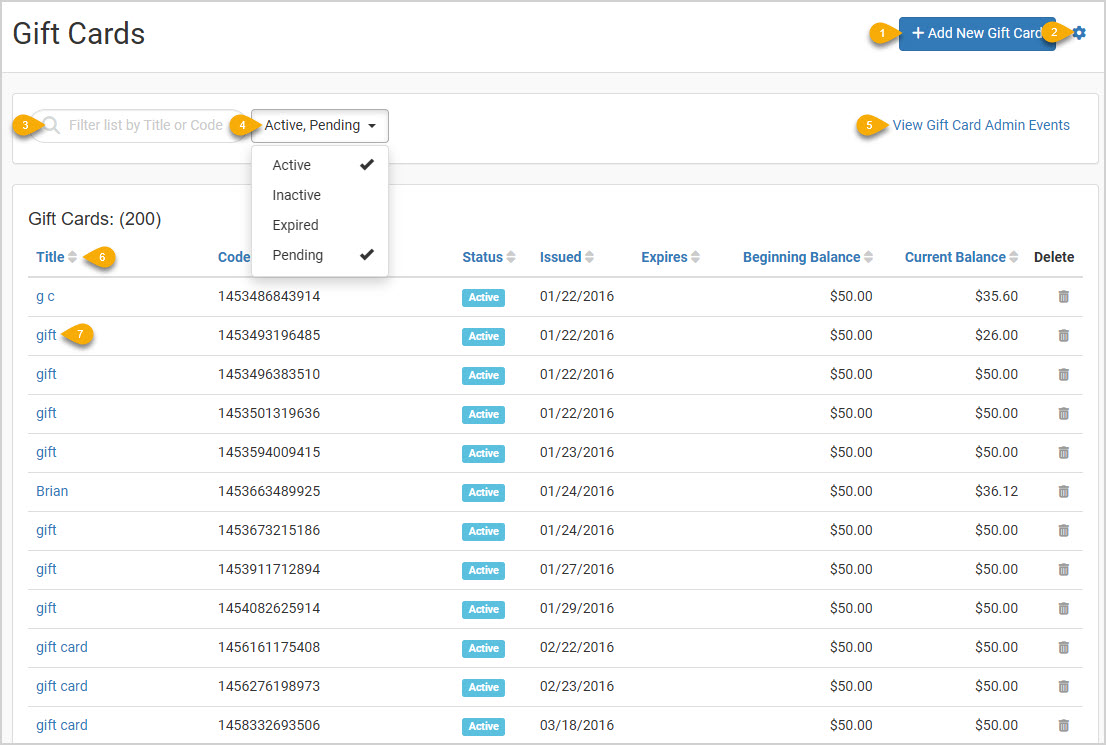Select Inactive in the status filter menu
1106x745 pixels.
tap(320, 195)
